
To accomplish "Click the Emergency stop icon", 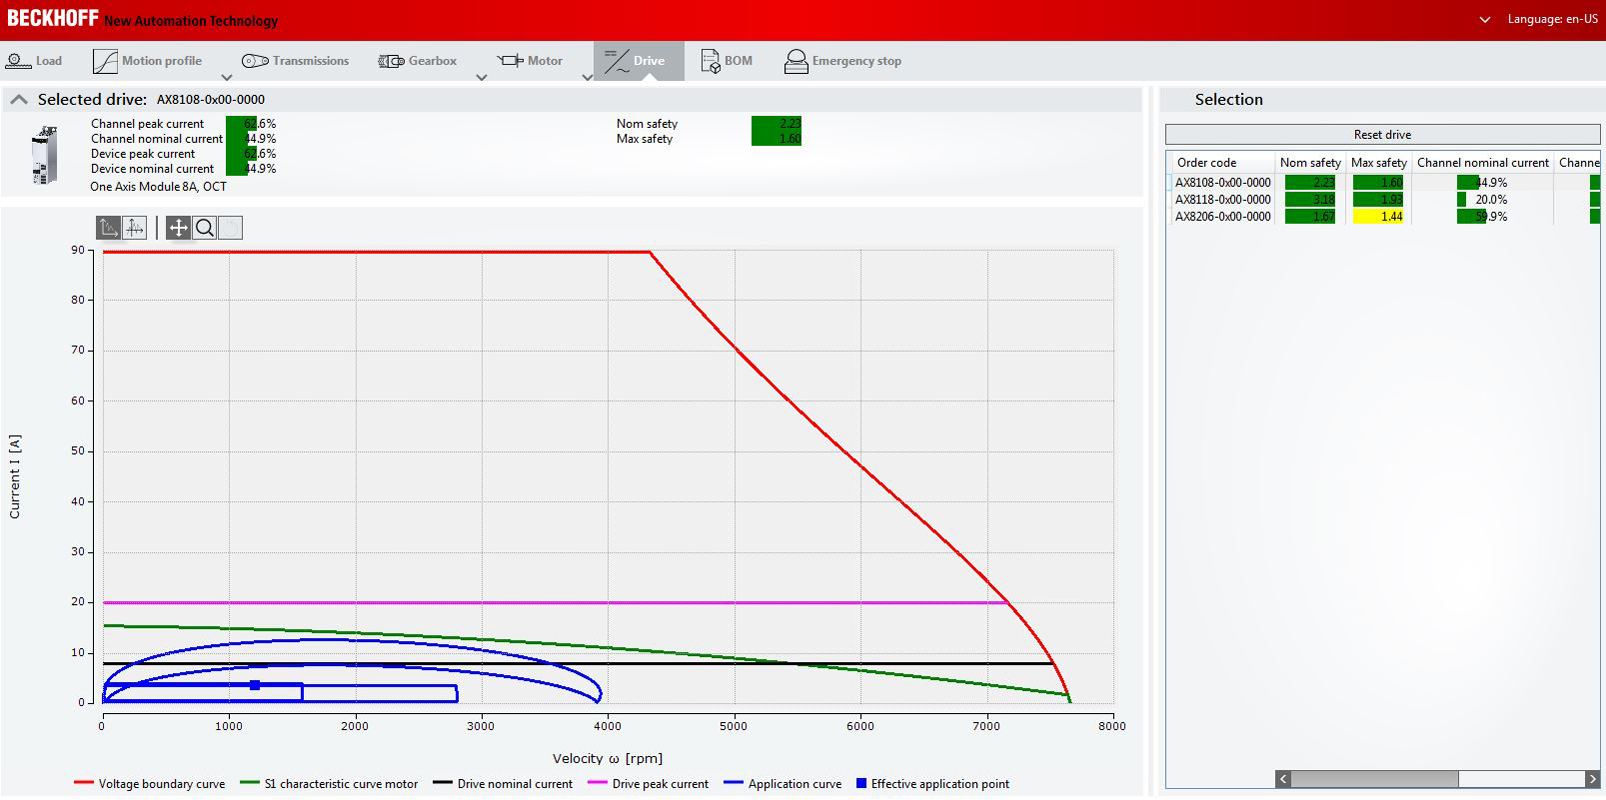I will point(796,61).
